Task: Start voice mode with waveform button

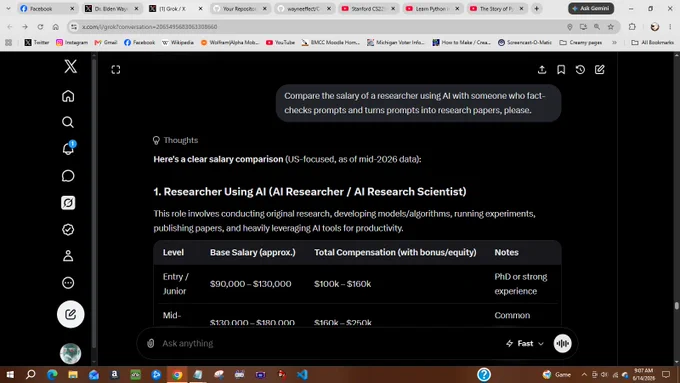Action: pos(562,343)
